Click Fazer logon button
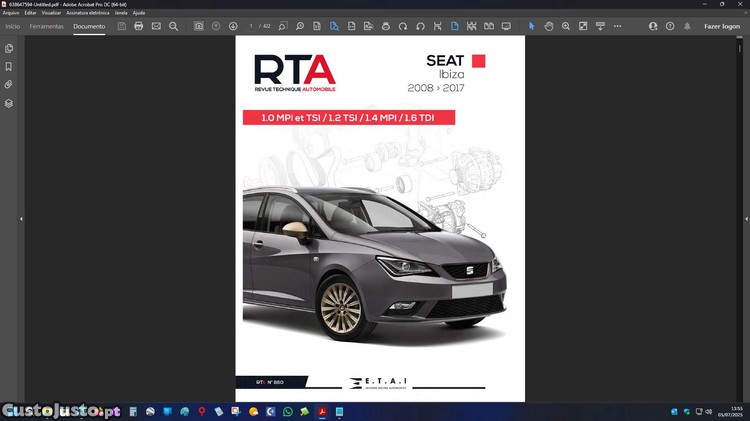The width and height of the screenshot is (750, 421). (721, 26)
